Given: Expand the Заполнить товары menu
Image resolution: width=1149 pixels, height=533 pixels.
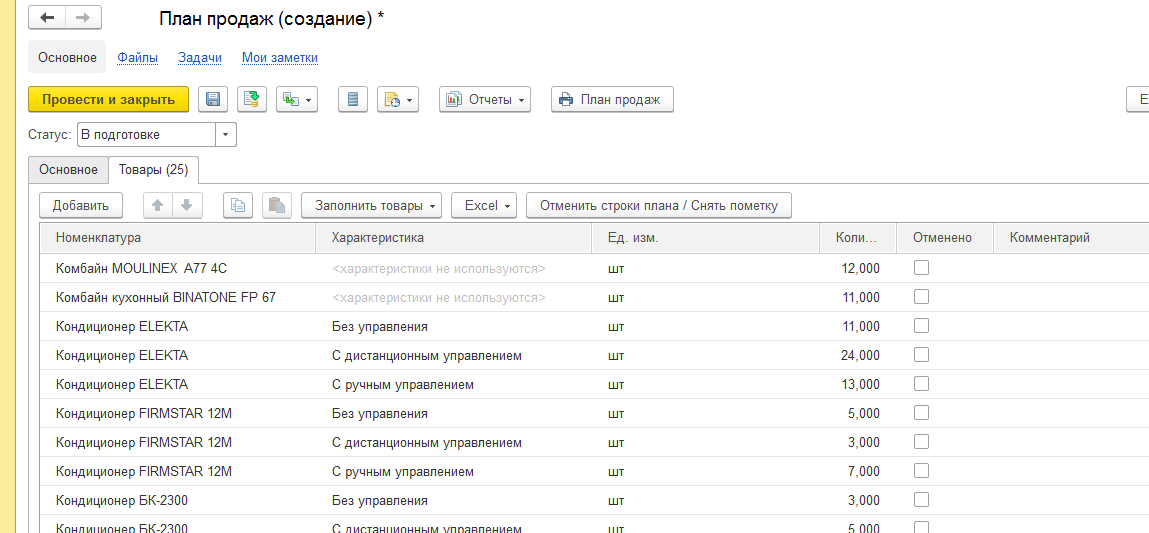Looking at the screenshot, I should (371, 205).
